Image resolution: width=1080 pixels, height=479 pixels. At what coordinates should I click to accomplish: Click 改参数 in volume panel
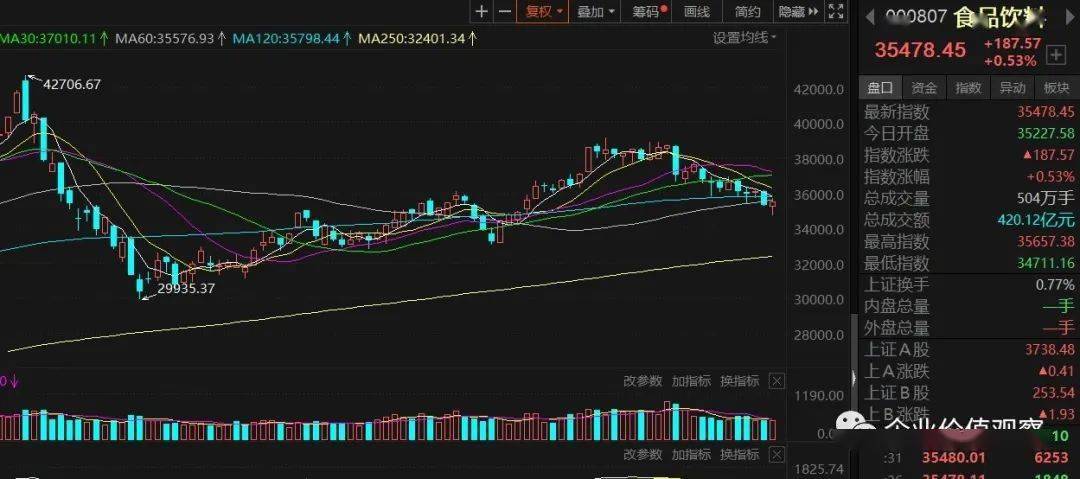tap(643, 381)
